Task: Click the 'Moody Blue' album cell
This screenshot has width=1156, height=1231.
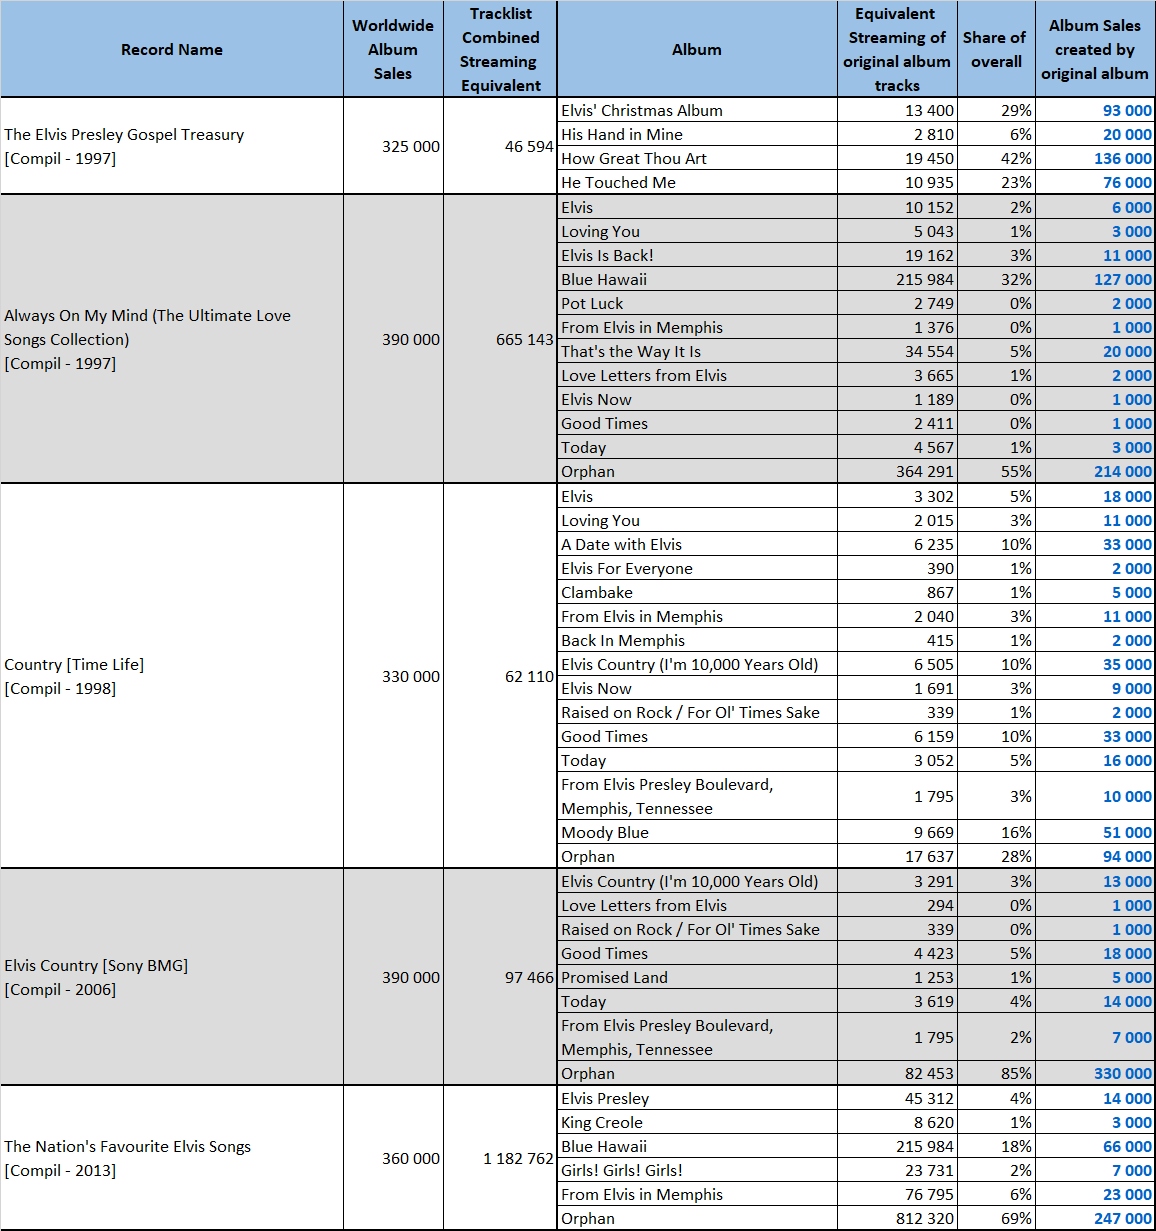Action: pyautogui.click(x=697, y=832)
